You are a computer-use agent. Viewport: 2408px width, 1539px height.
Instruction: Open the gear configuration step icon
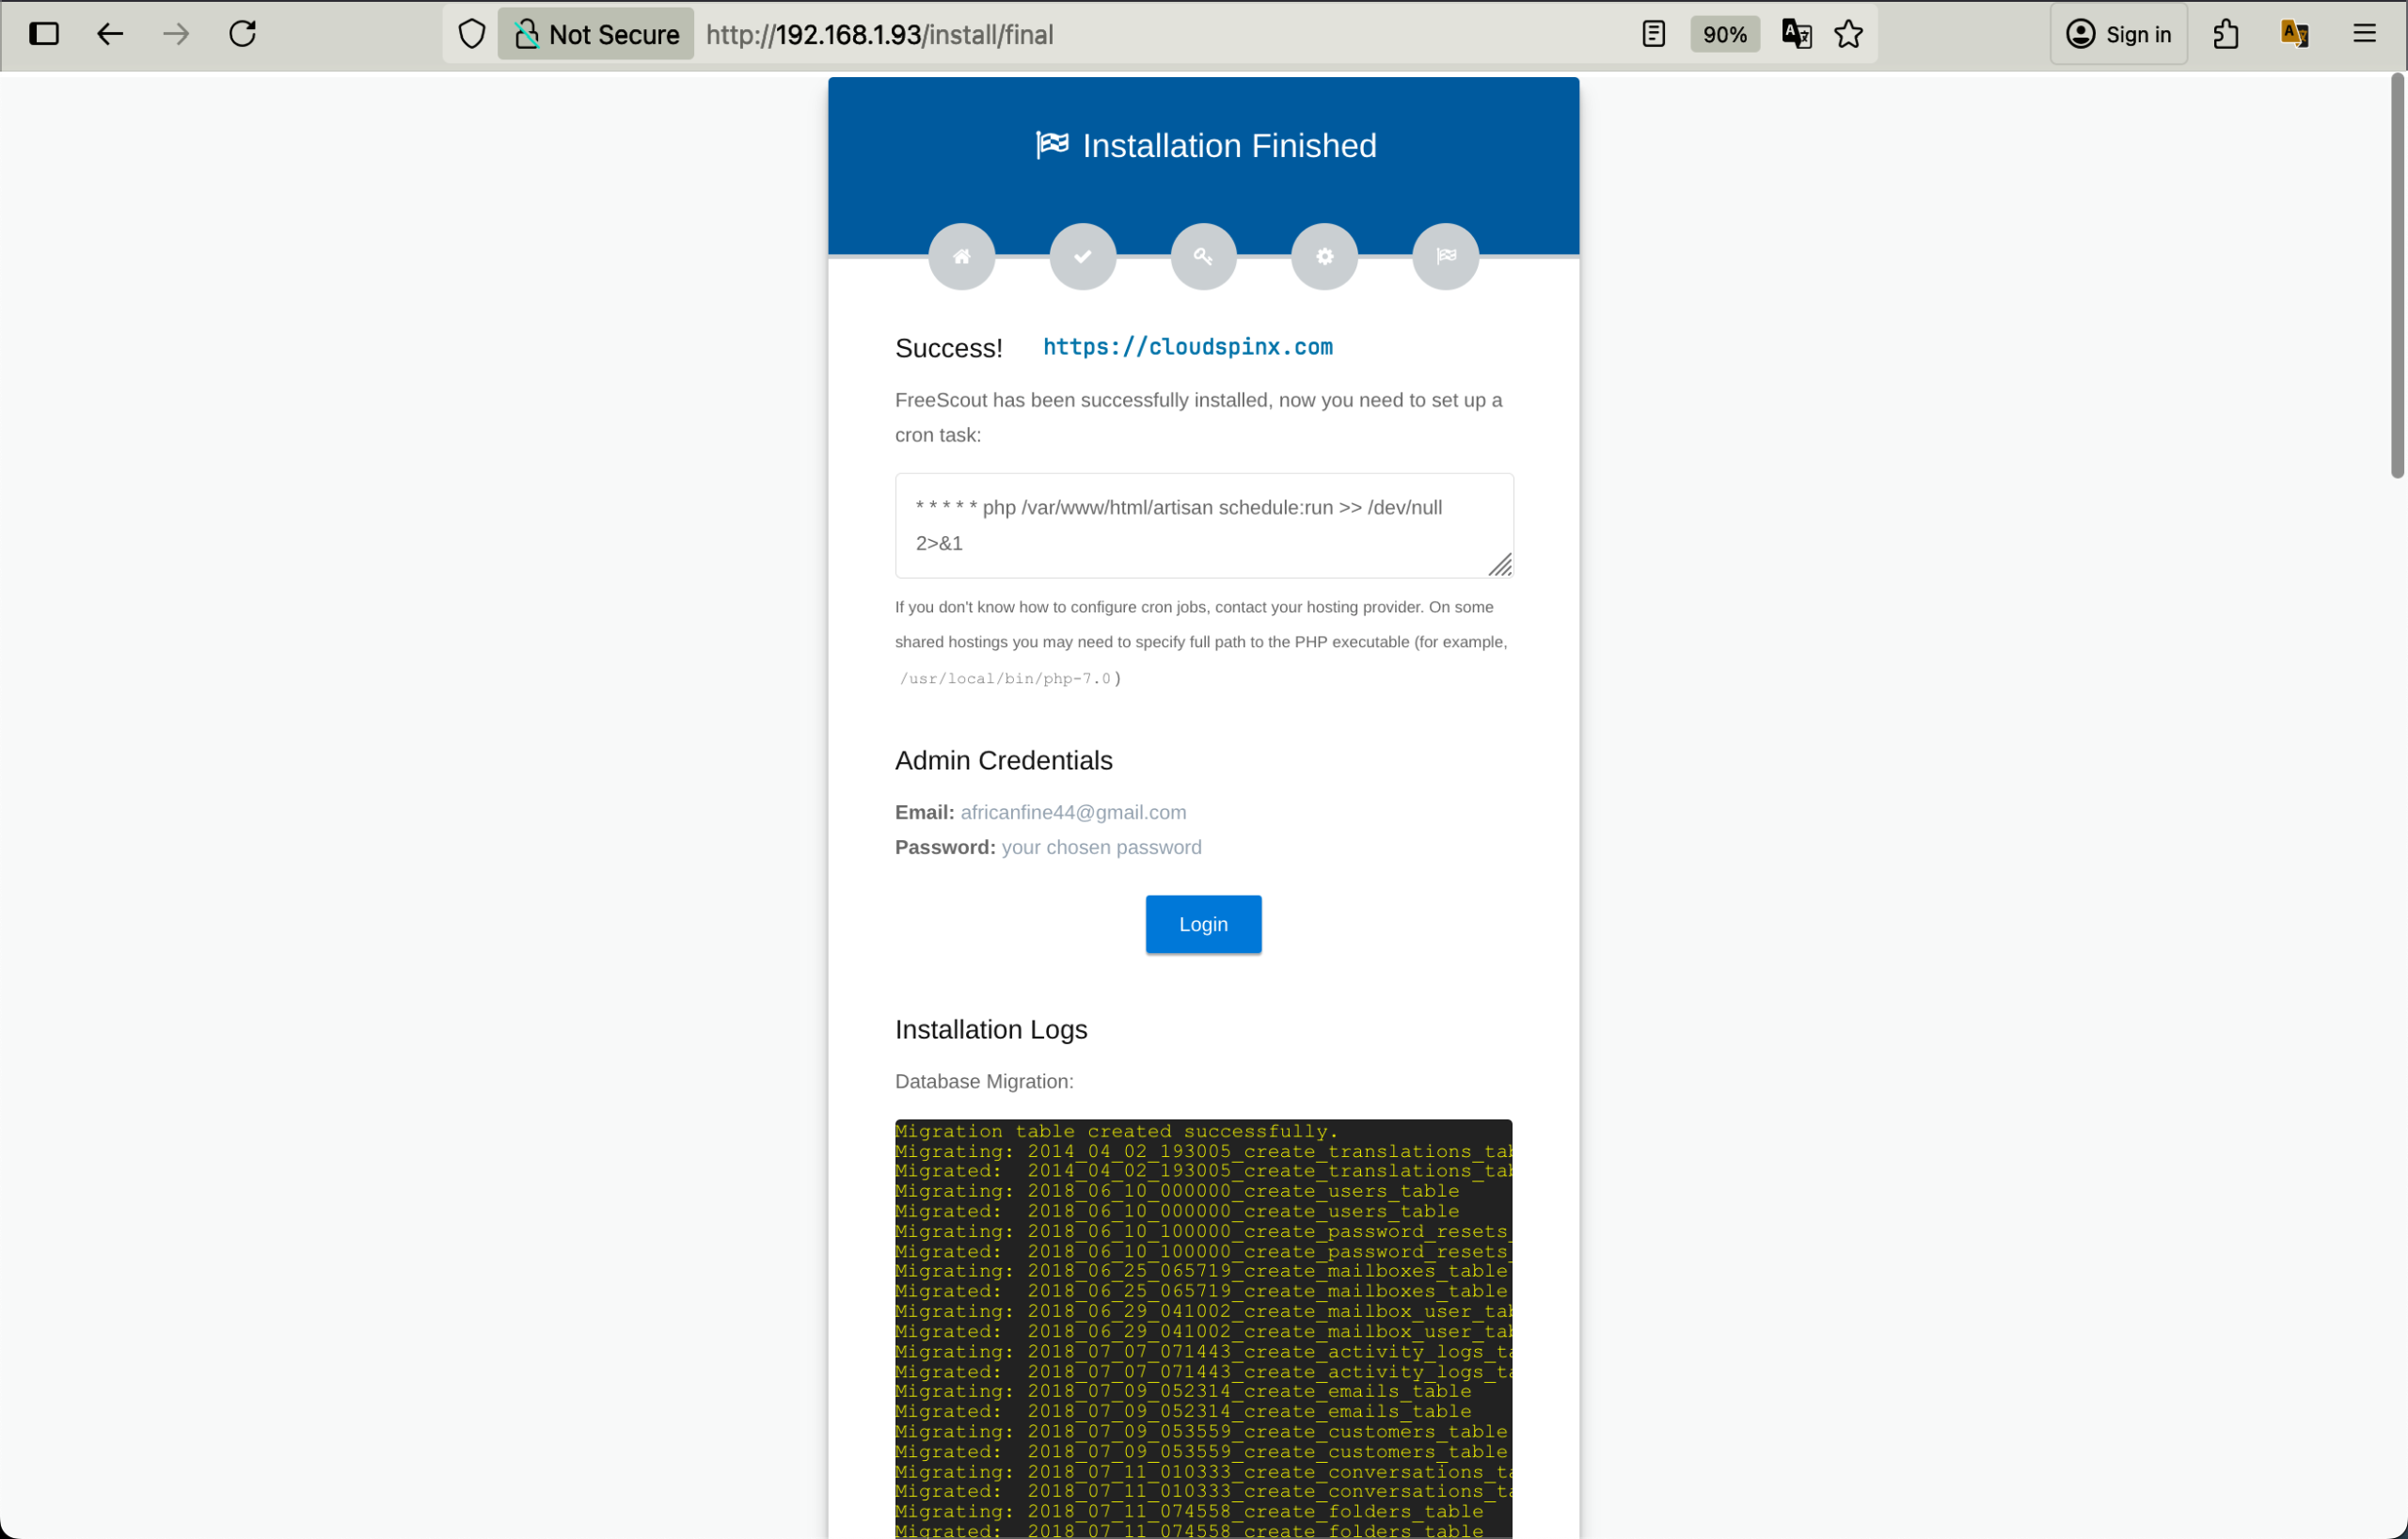1324,256
